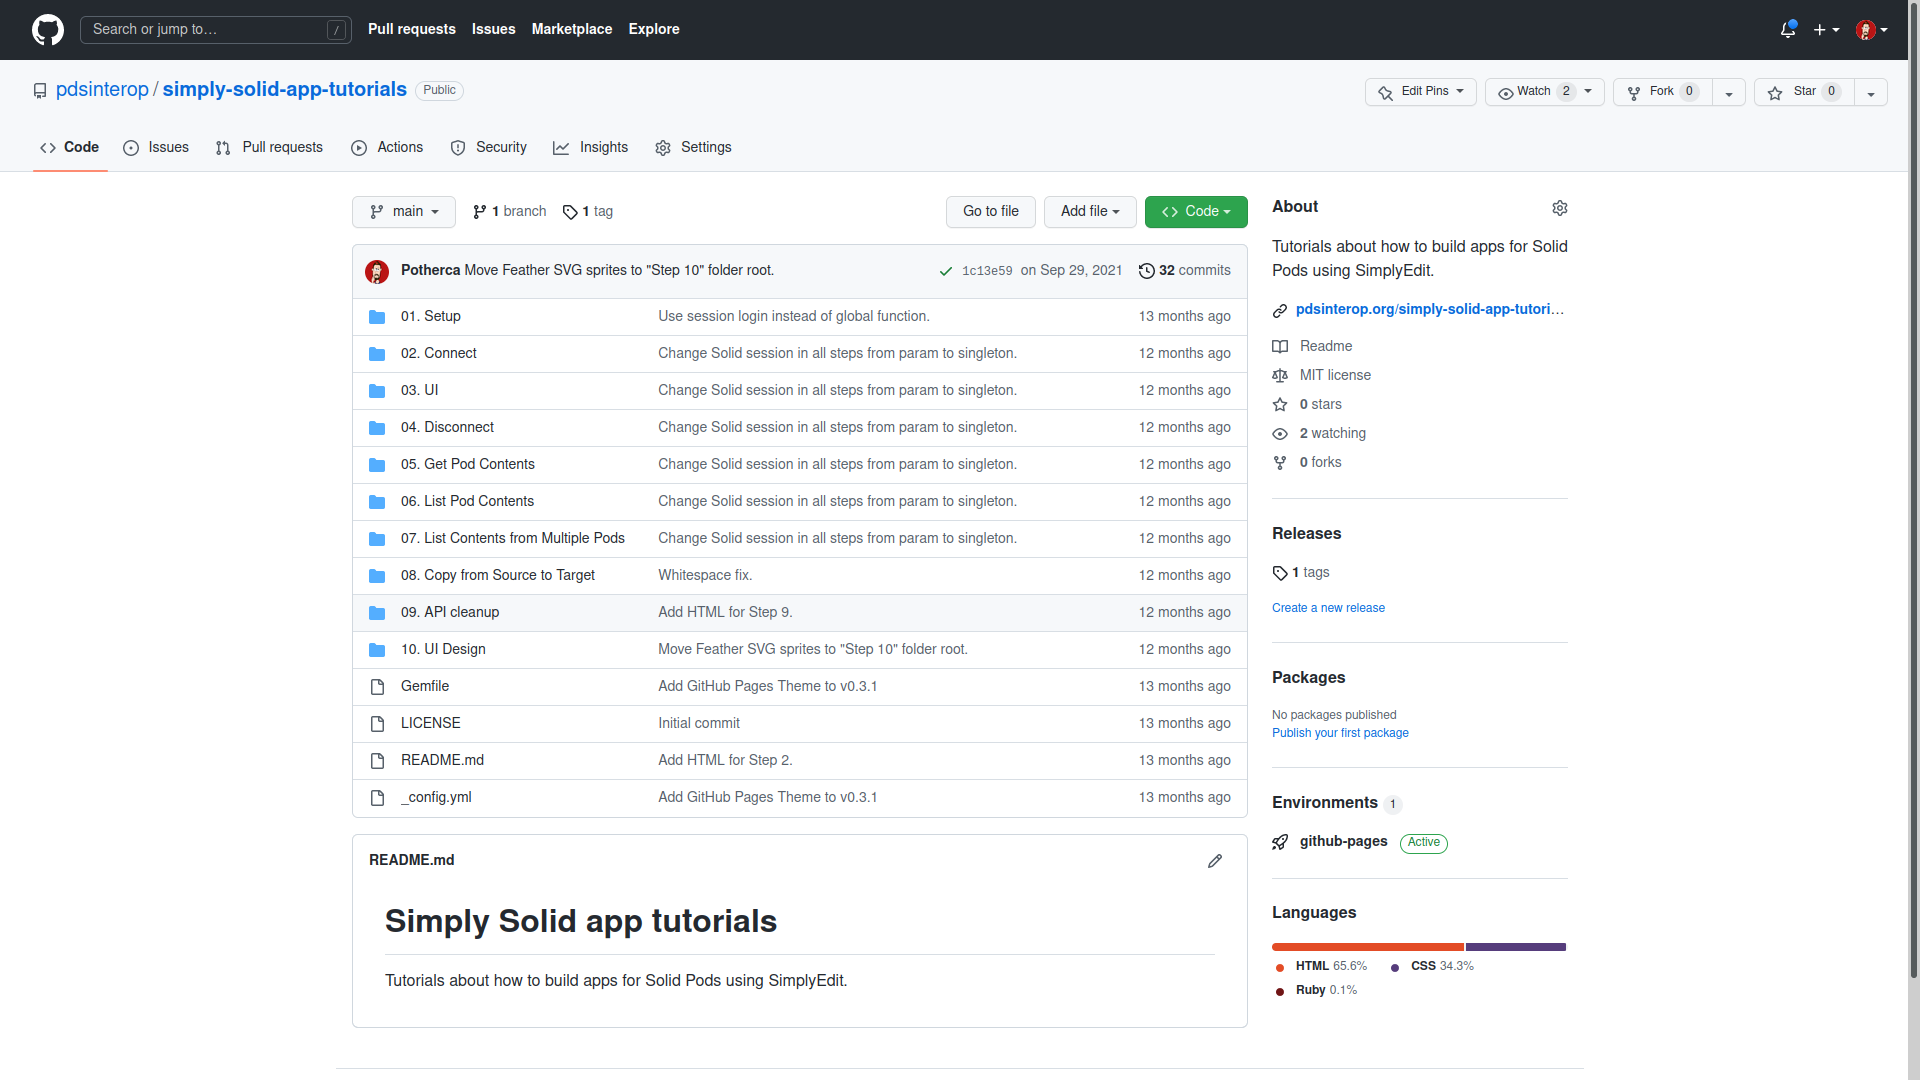
Task: Click the GitHub Octocat logo
Action: click(47, 29)
